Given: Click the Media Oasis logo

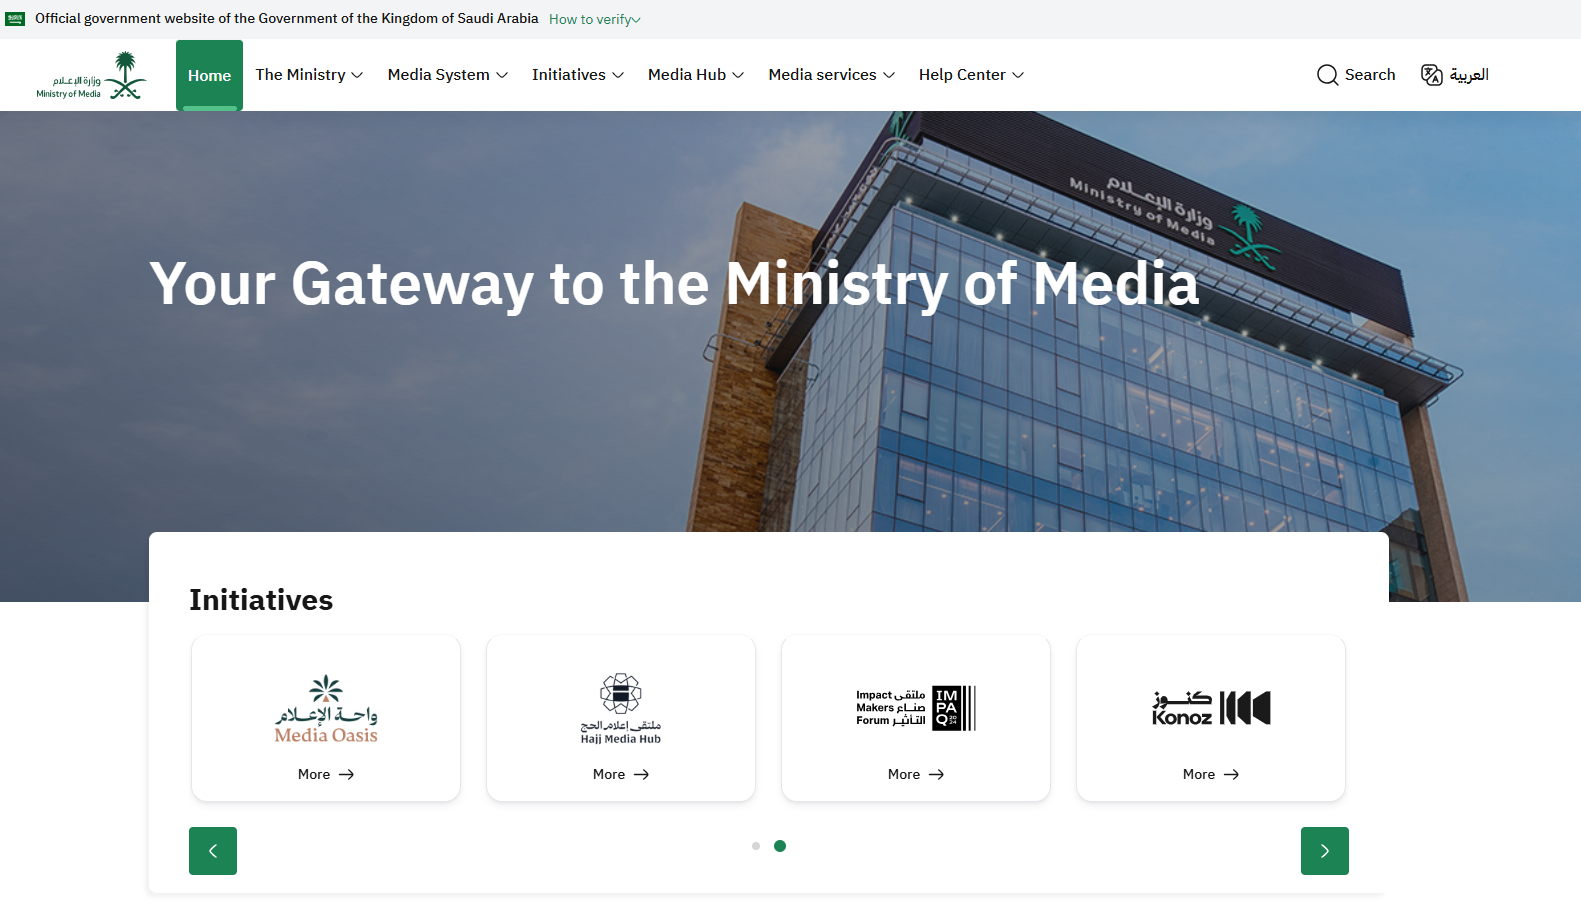Looking at the screenshot, I should click(x=326, y=709).
